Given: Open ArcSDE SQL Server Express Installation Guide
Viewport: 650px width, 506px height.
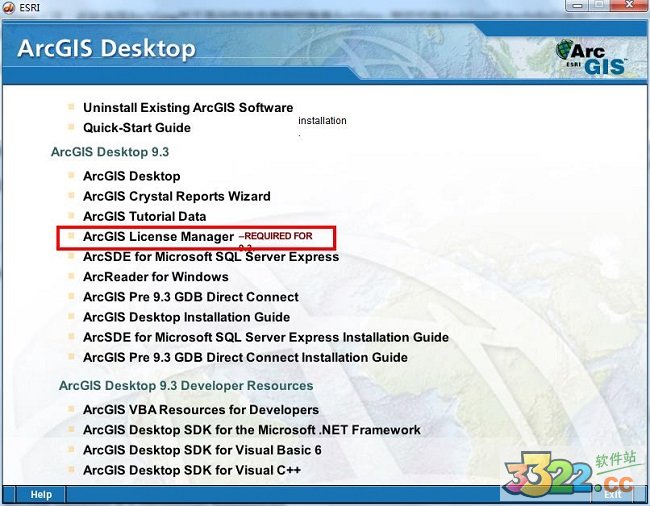Looking at the screenshot, I should pos(266,337).
